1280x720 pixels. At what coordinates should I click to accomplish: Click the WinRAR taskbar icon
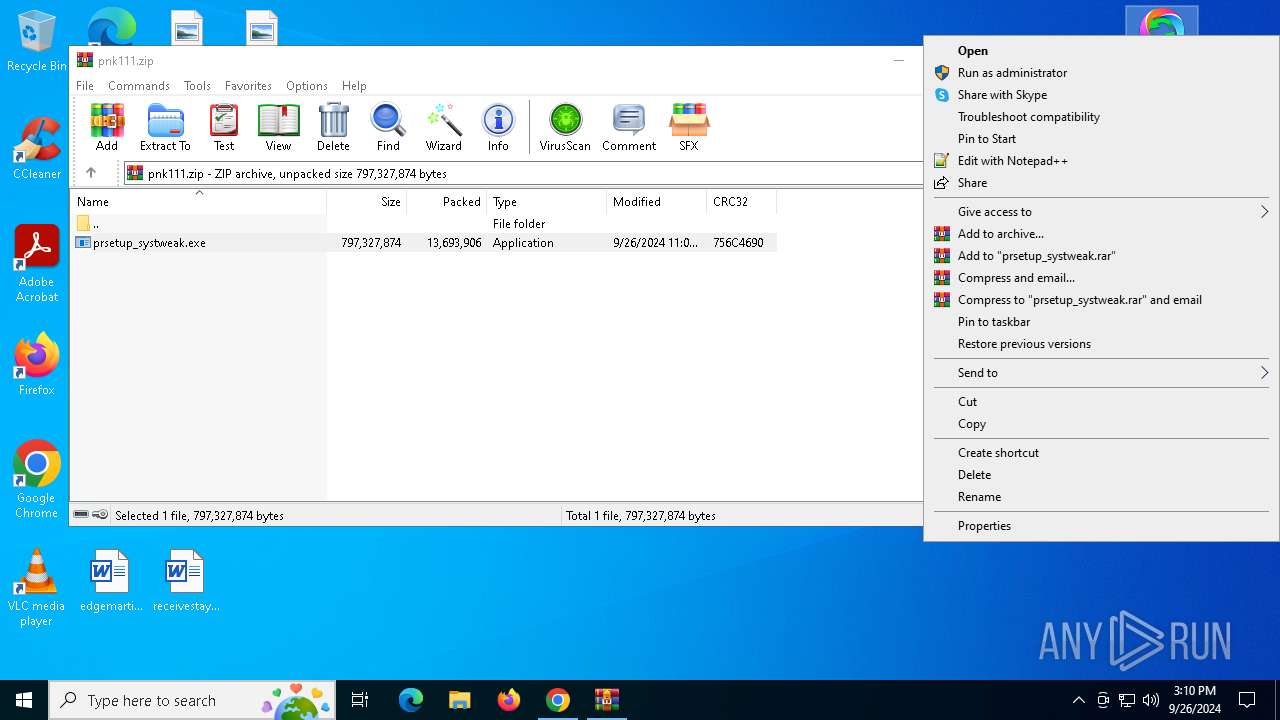click(607, 700)
